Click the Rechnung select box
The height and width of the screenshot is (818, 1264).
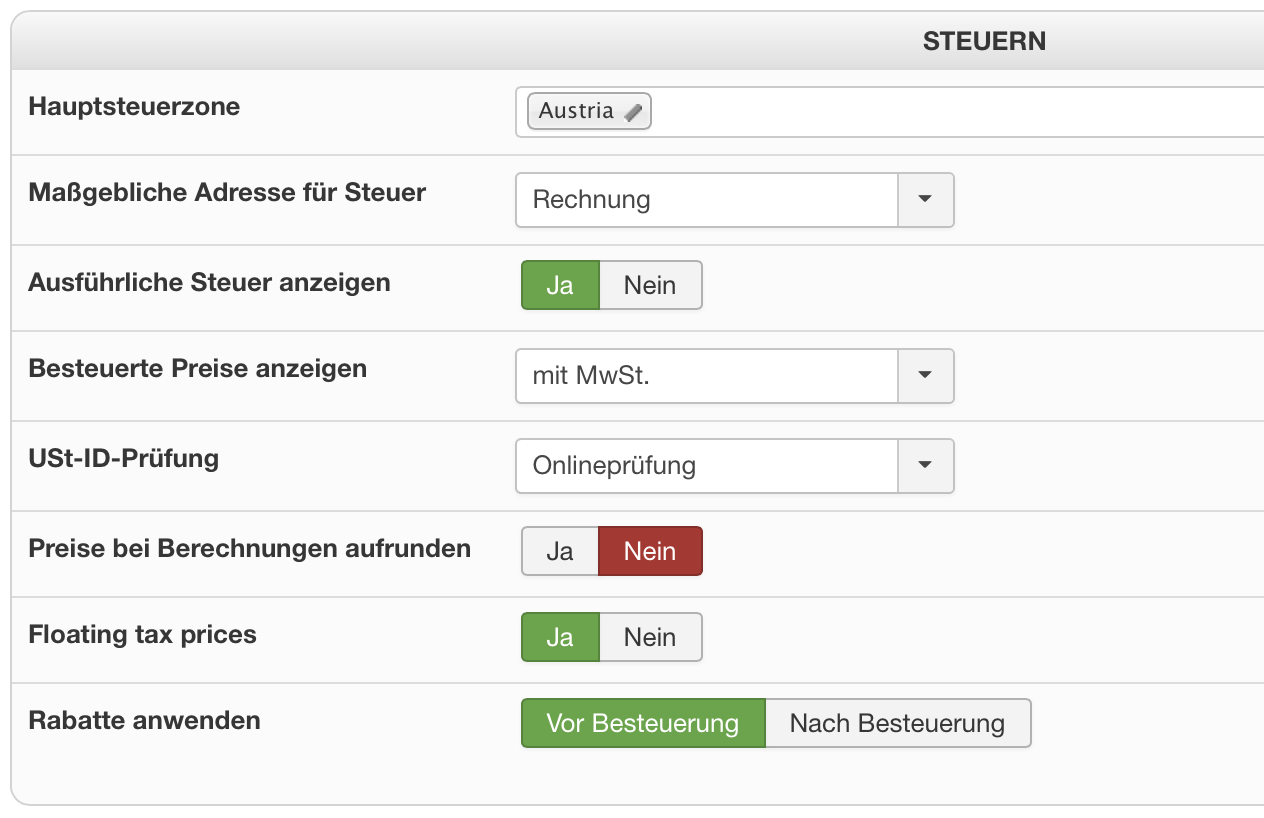706,200
